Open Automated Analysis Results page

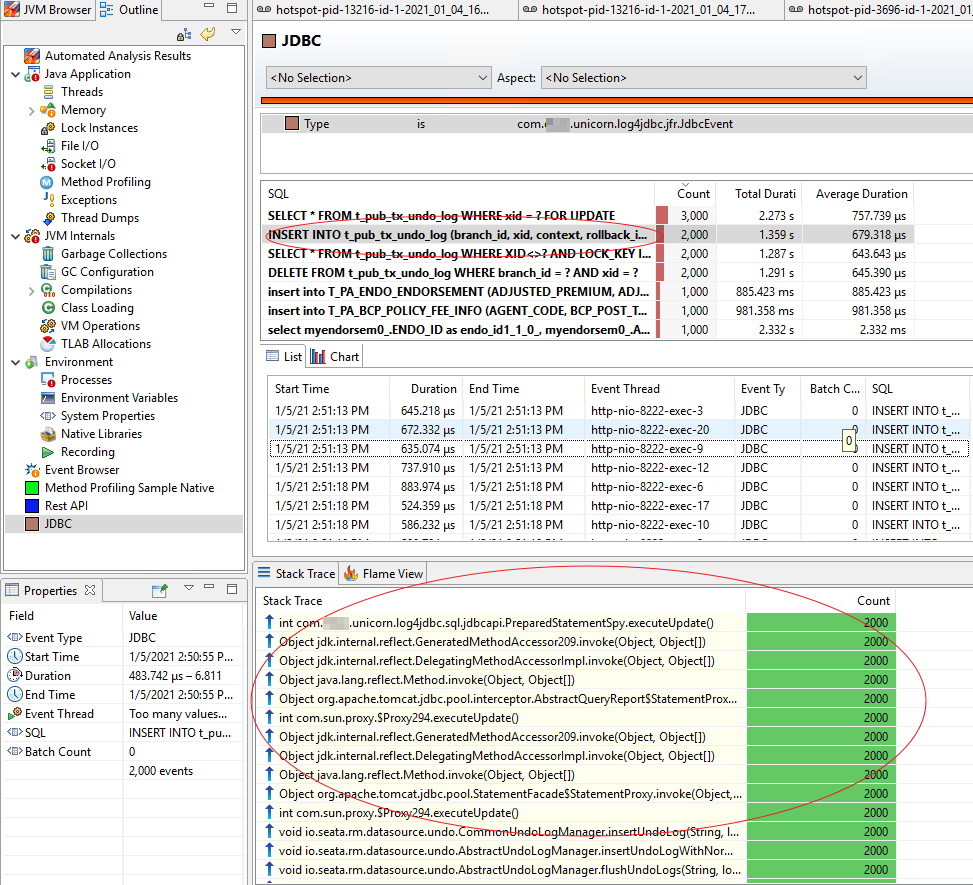click(x=117, y=56)
